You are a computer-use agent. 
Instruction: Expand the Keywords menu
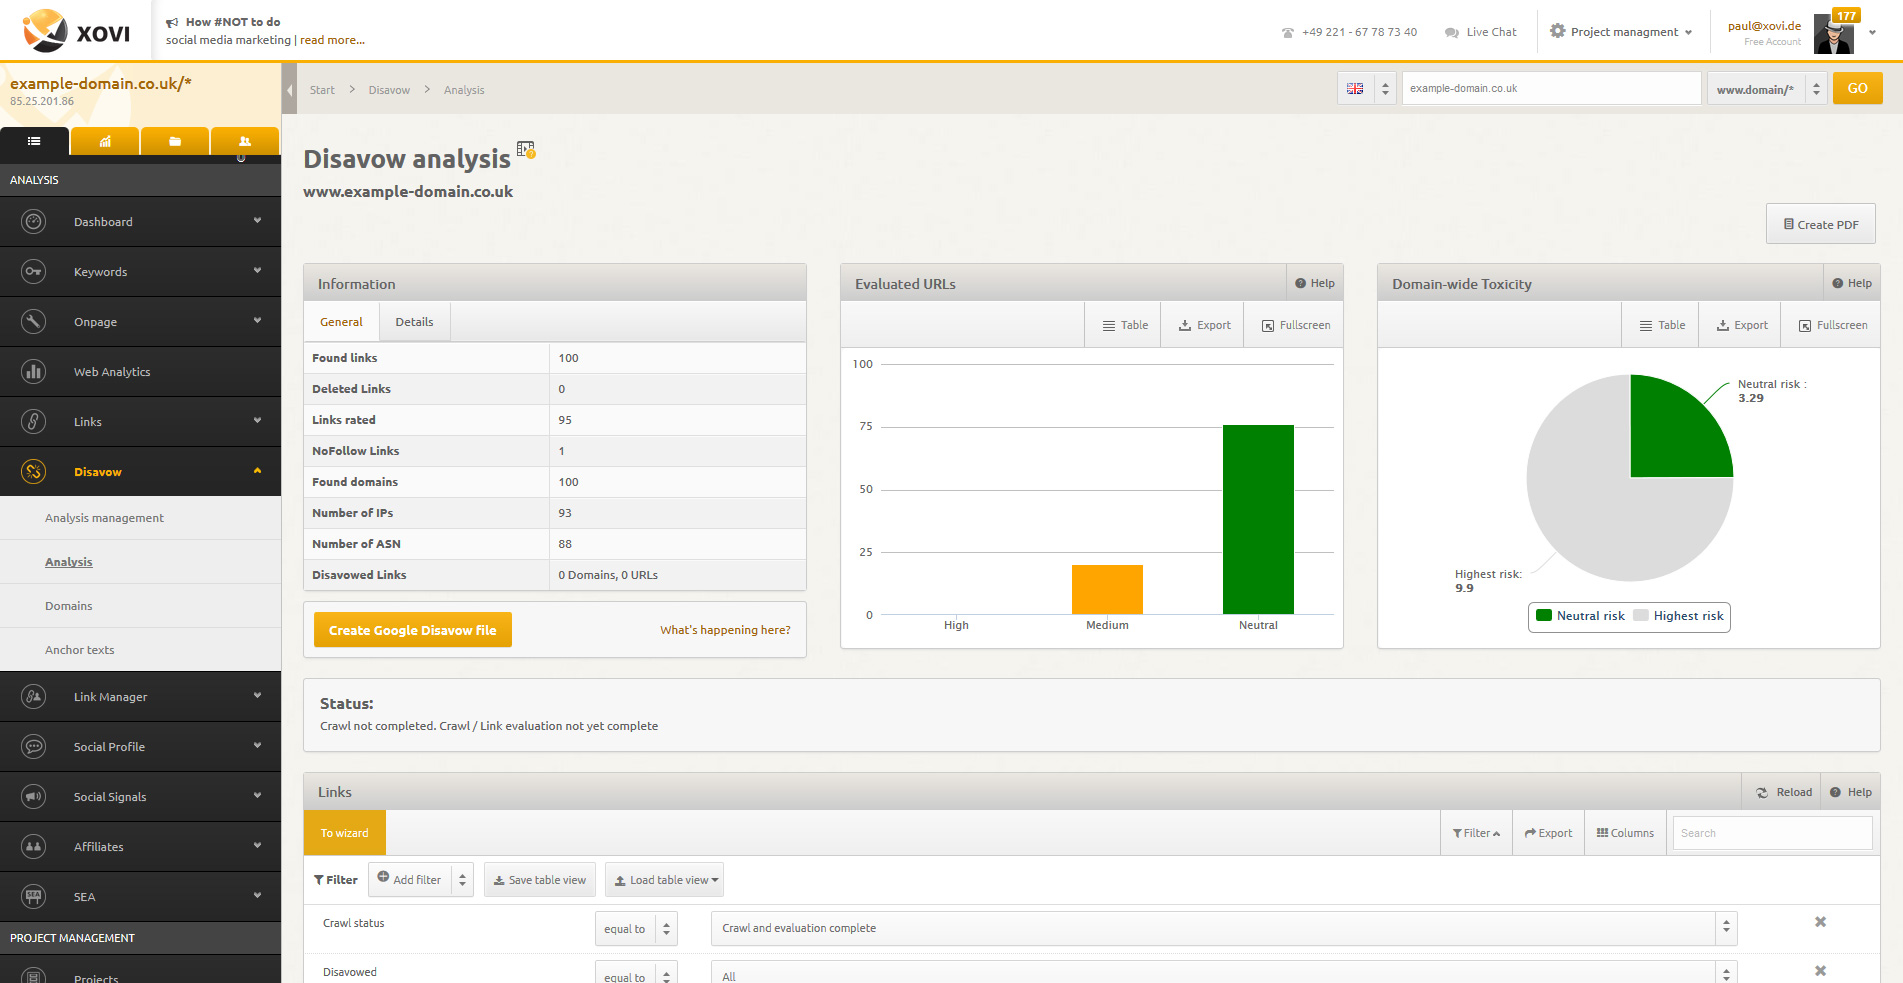pyautogui.click(x=257, y=271)
